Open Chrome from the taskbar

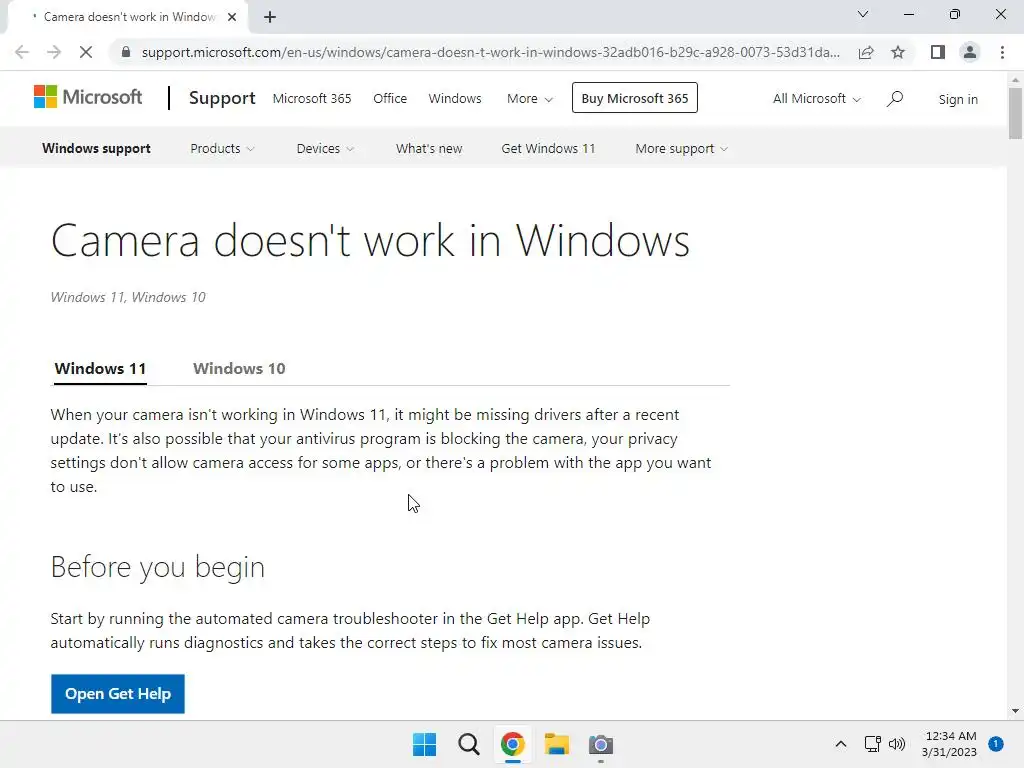pos(513,744)
